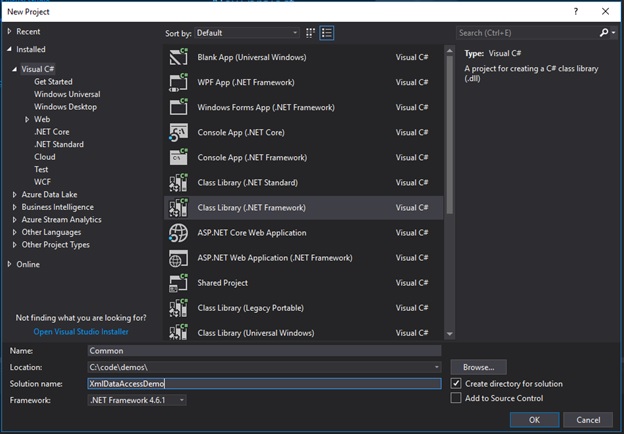
Task: Select Get Started category
Action: tap(53, 82)
